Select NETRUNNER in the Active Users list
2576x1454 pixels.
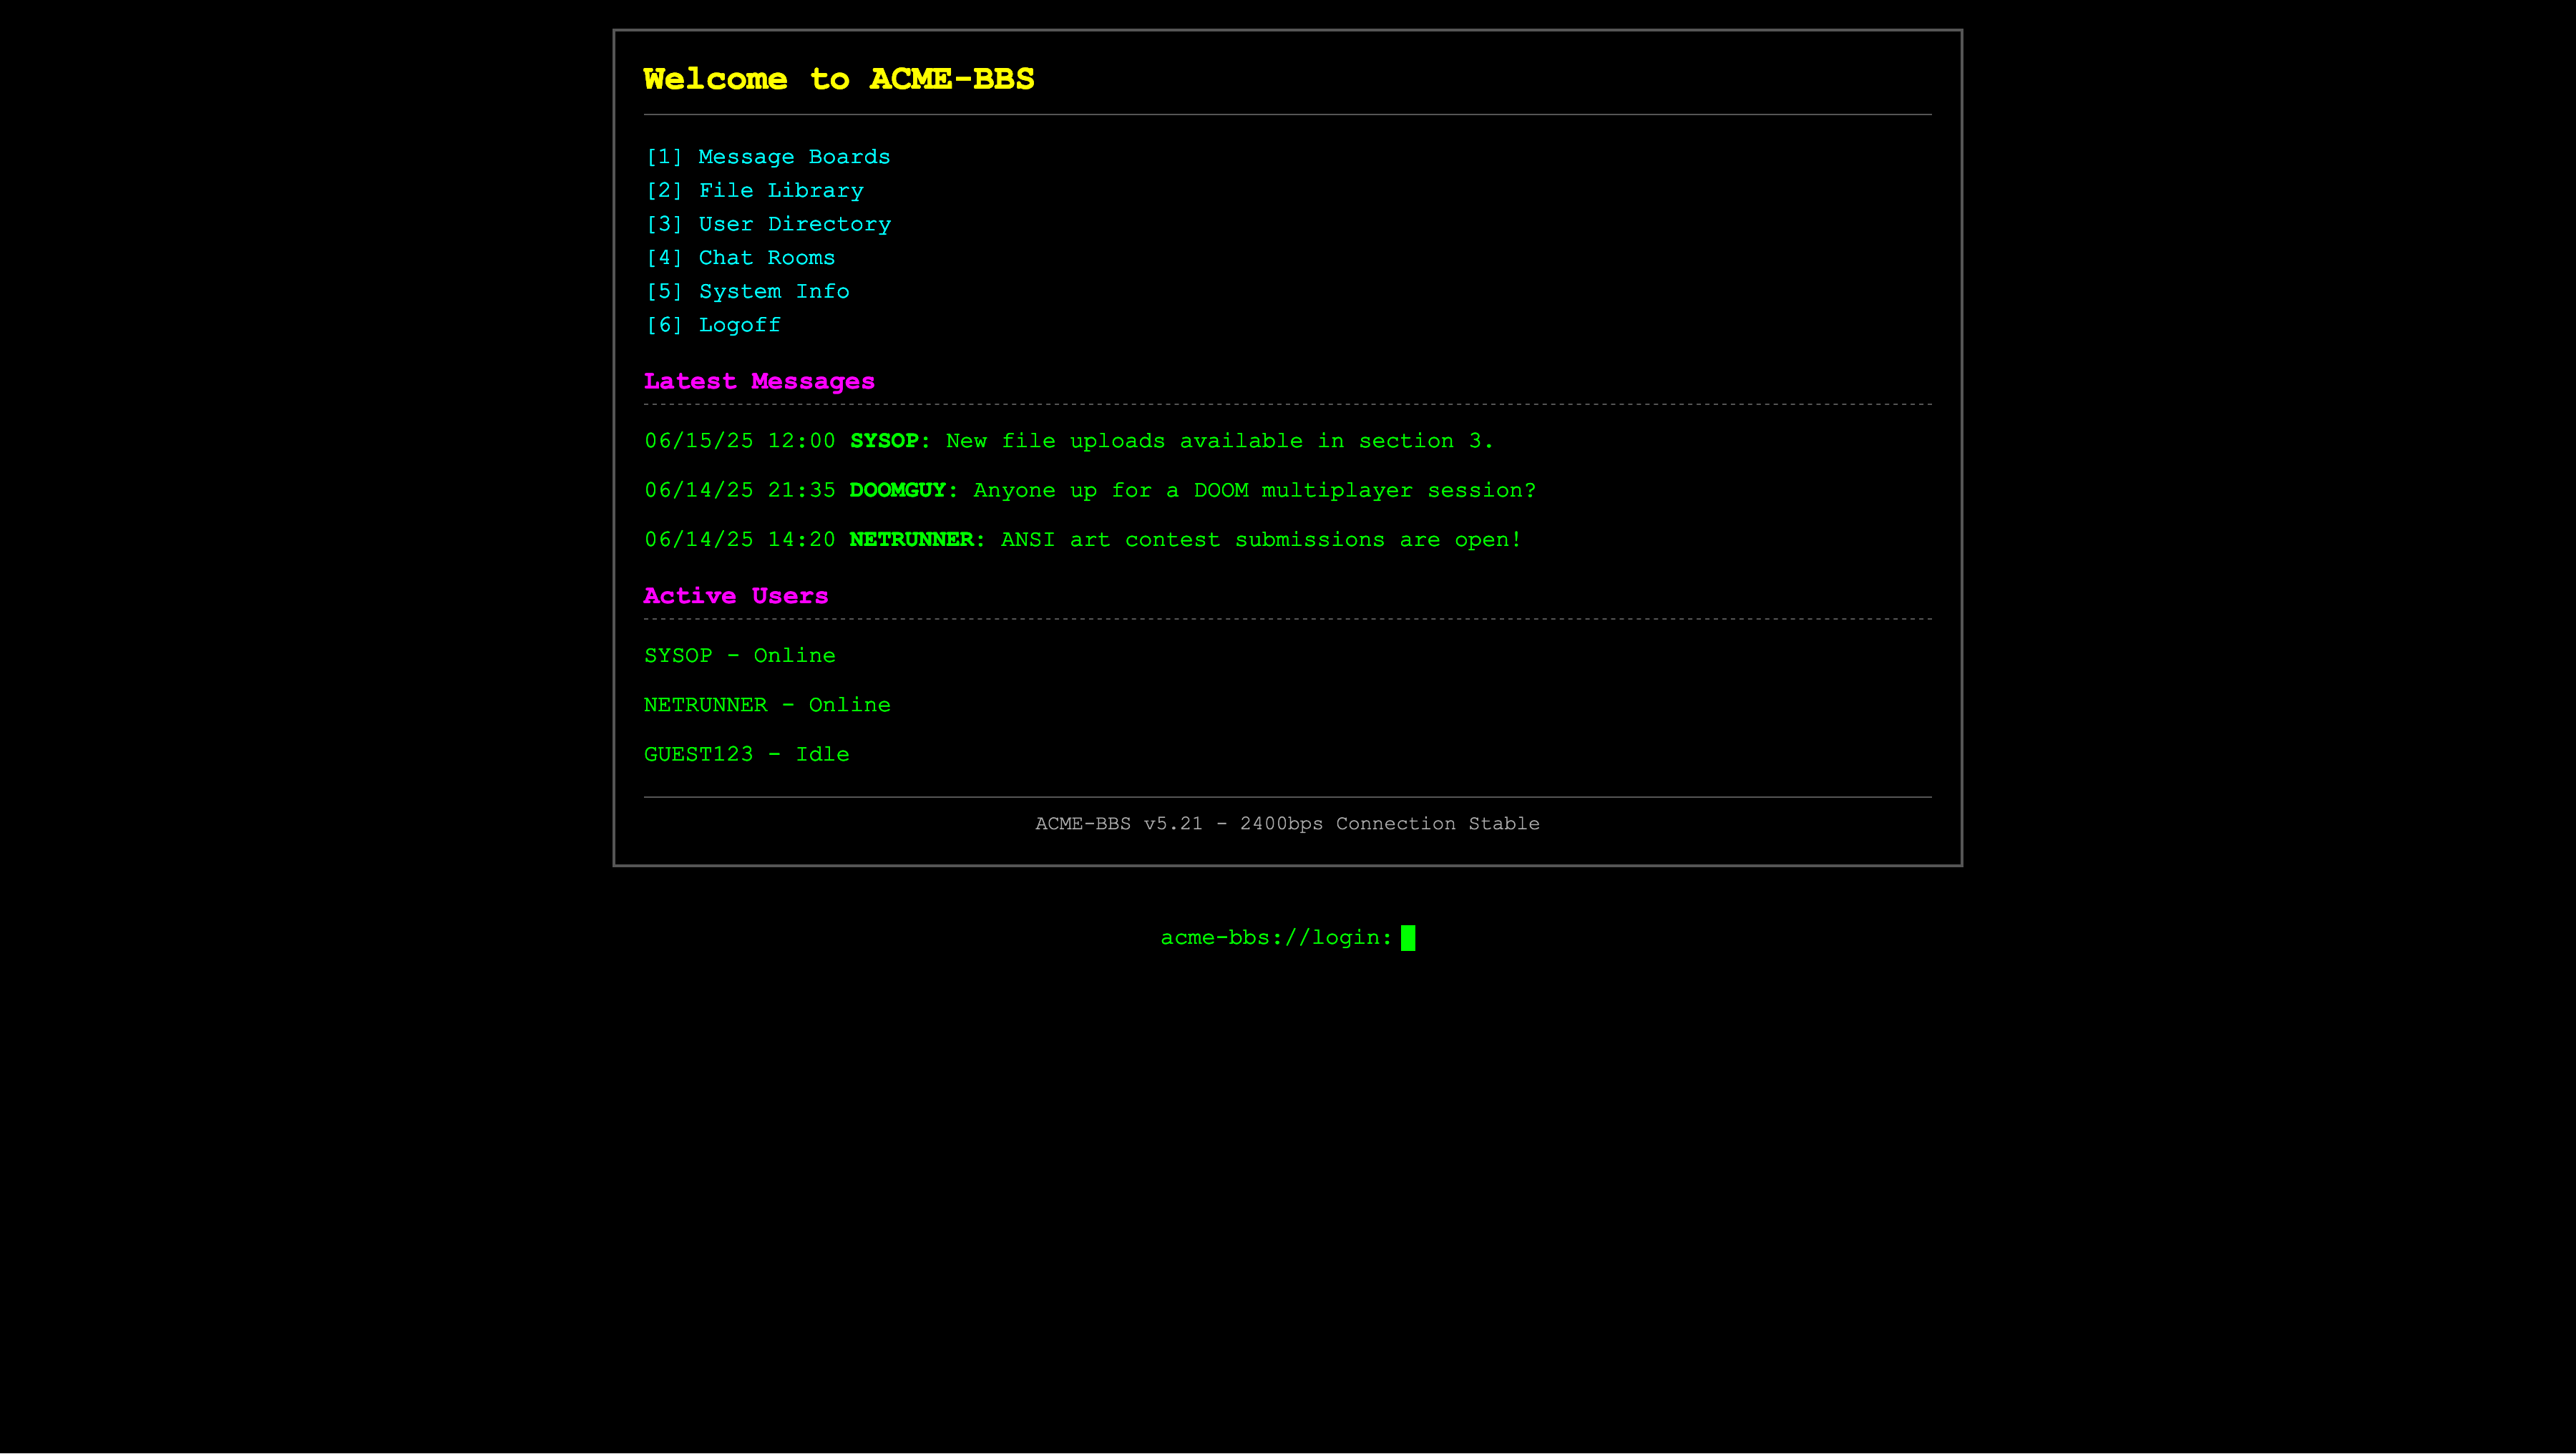pos(767,704)
